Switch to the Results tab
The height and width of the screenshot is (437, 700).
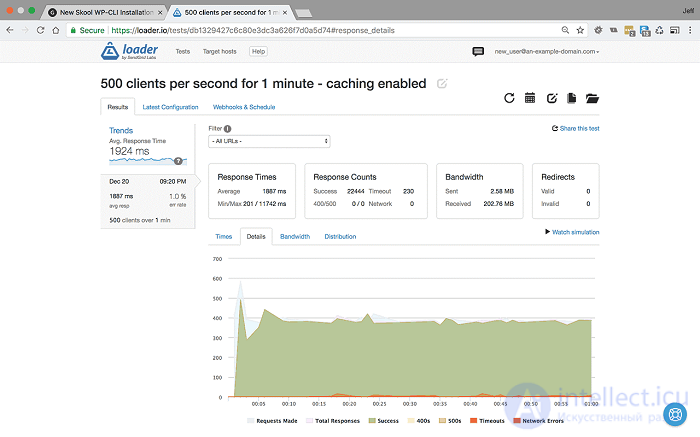point(118,107)
